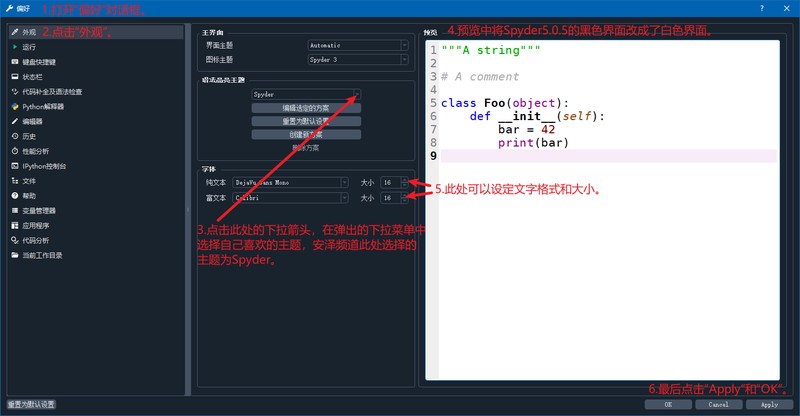Open the 运行 play icon section
Viewport: 800px width, 416px height.
coord(15,47)
